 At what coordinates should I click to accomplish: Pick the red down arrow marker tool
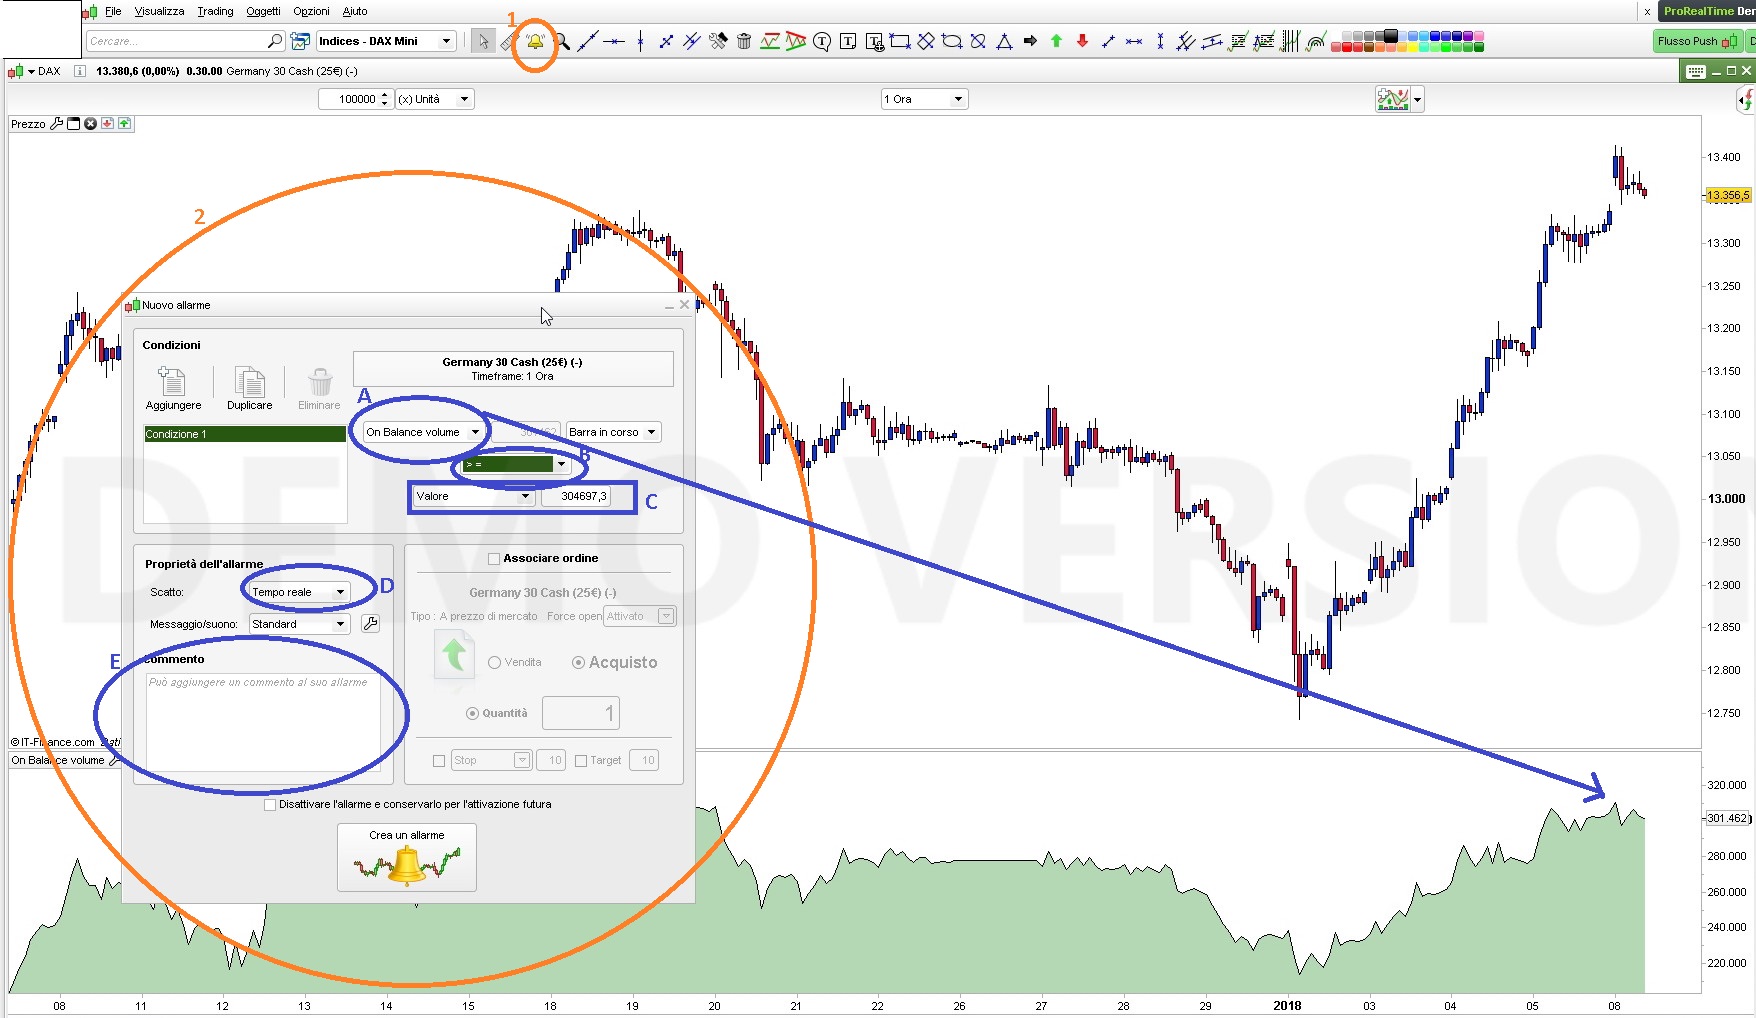tap(1082, 41)
